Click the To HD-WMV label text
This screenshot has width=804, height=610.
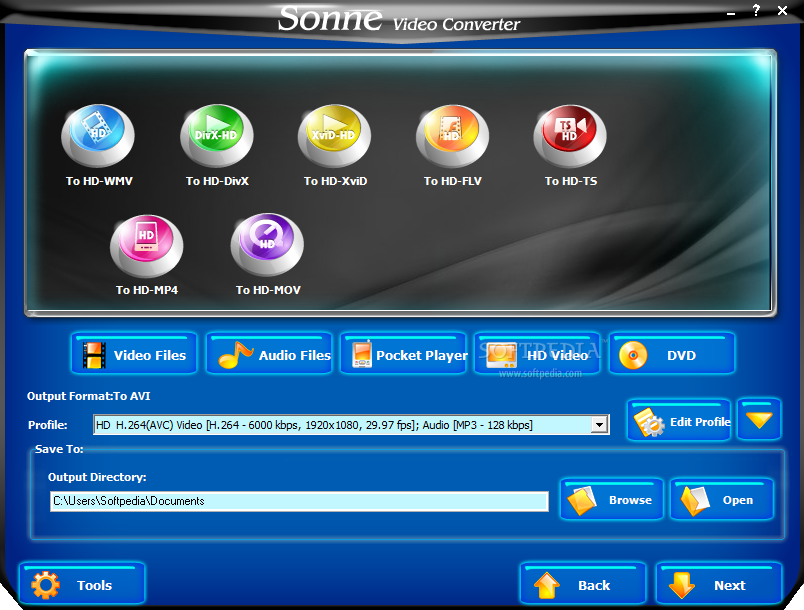(99, 181)
